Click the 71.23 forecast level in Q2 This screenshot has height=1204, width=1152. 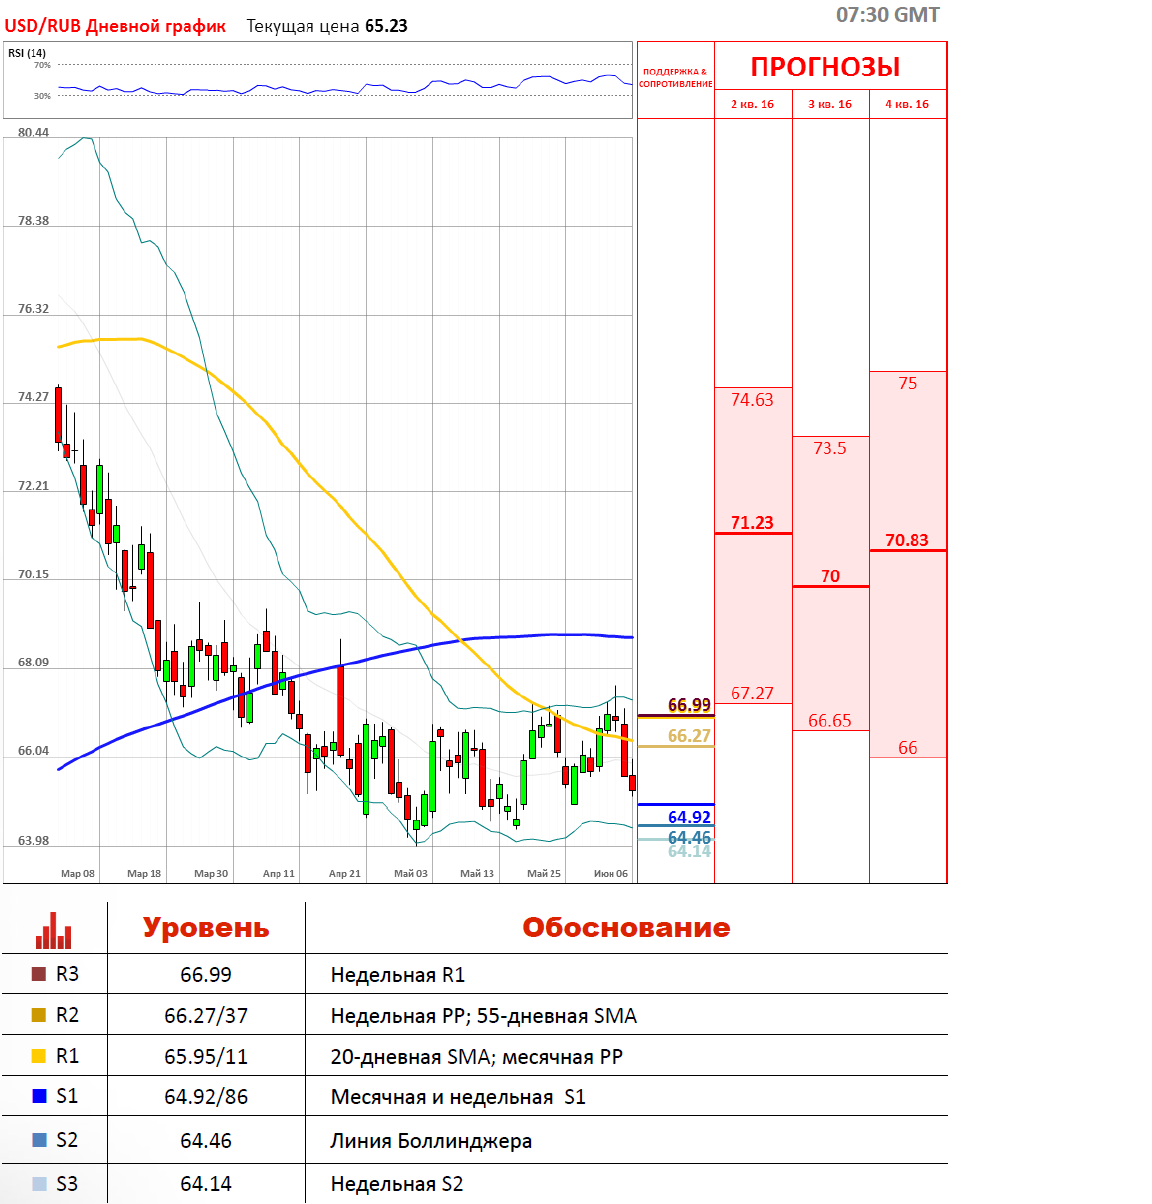[752, 523]
